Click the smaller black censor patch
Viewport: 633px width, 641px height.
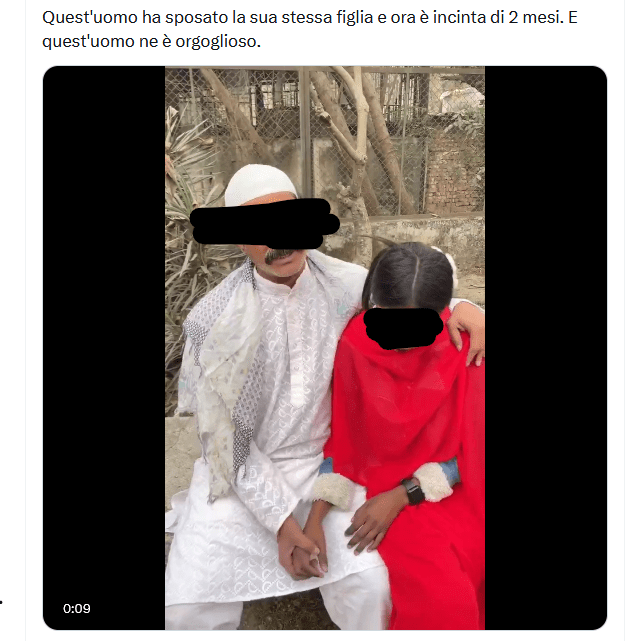[x=403, y=328]
